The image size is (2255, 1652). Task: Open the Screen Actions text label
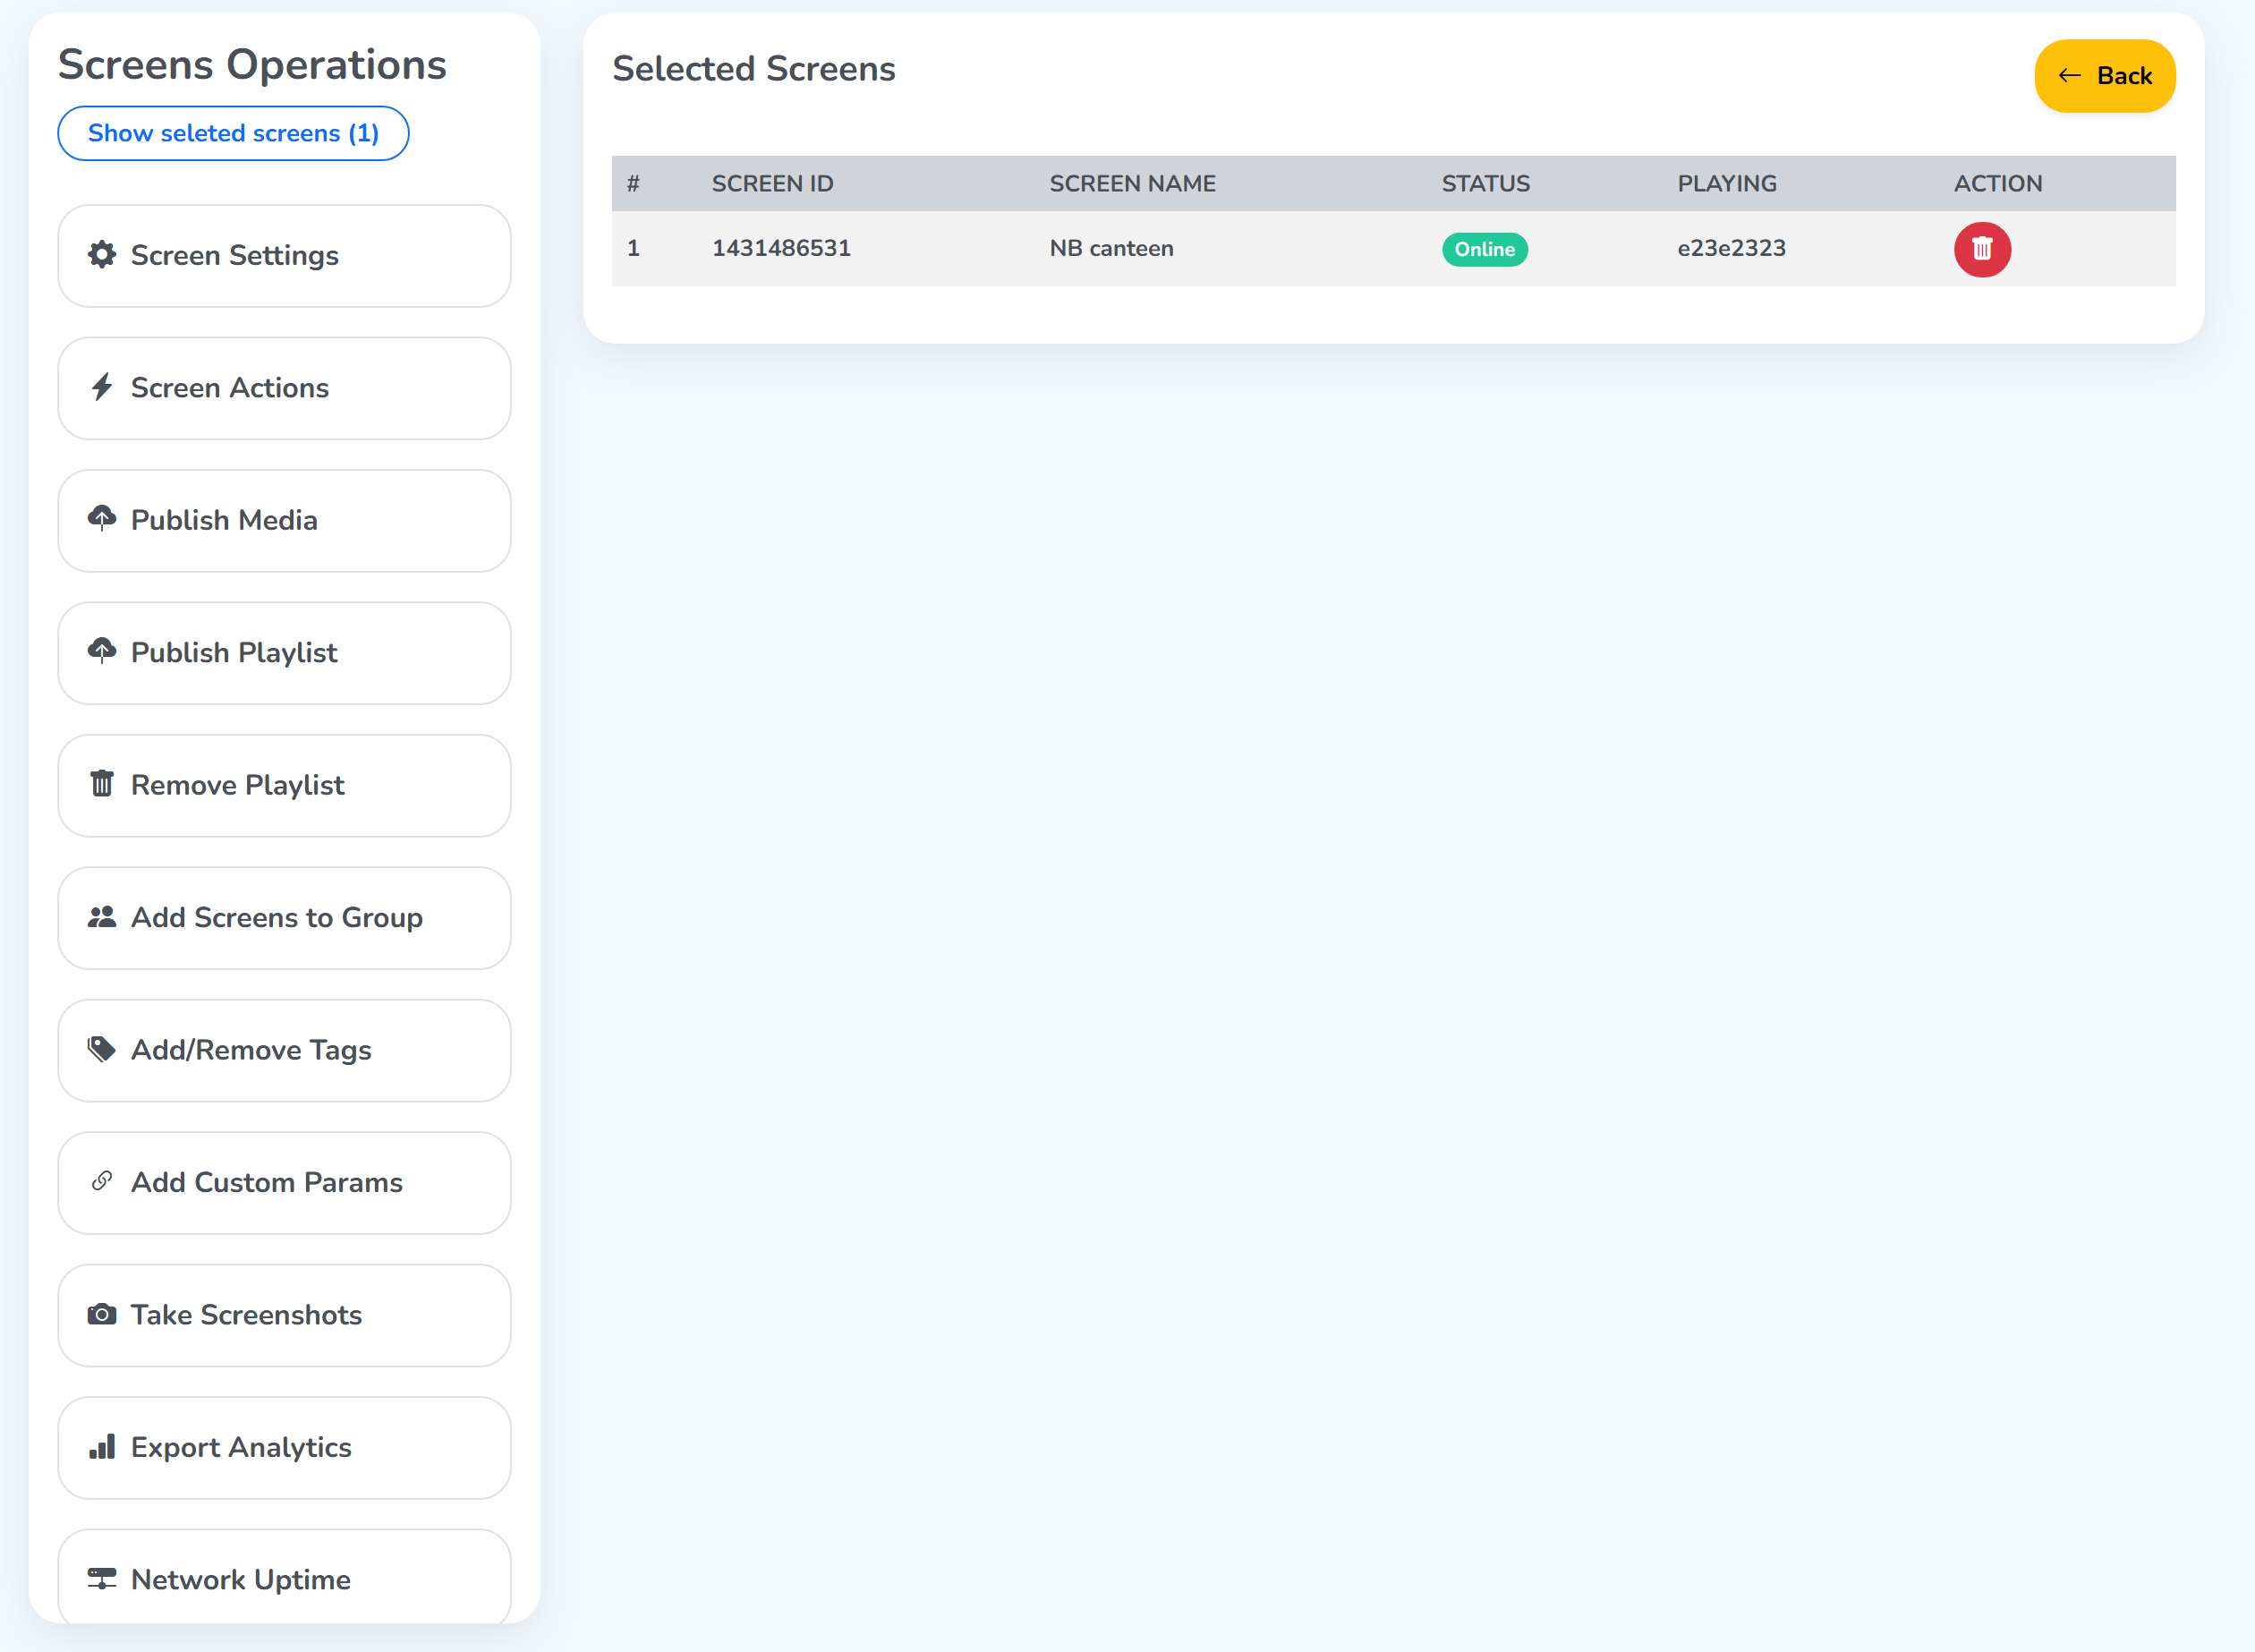[230, 388]
